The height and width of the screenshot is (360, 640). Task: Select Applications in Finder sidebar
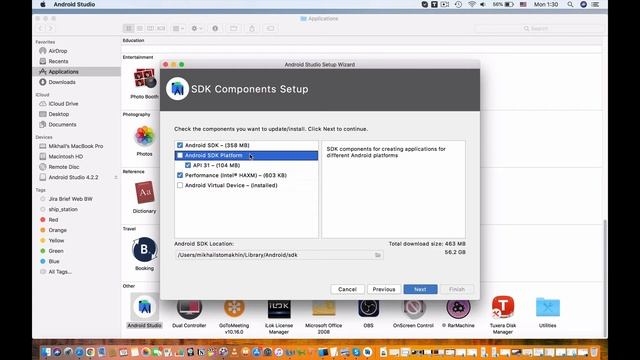click(63, 72)
